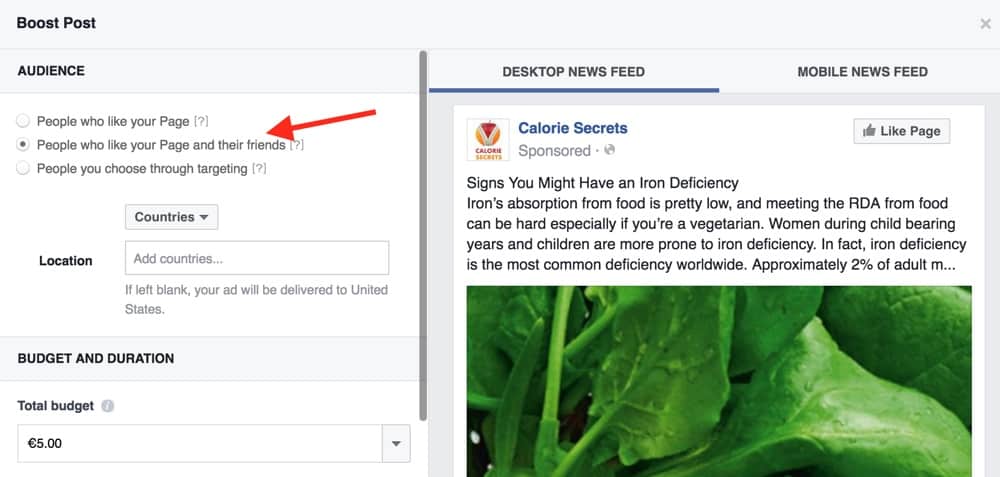Viewport: 1000px width, 477px height.
Task: Click help icon beside 'and their friends' option
Action: tap(296, 146)
